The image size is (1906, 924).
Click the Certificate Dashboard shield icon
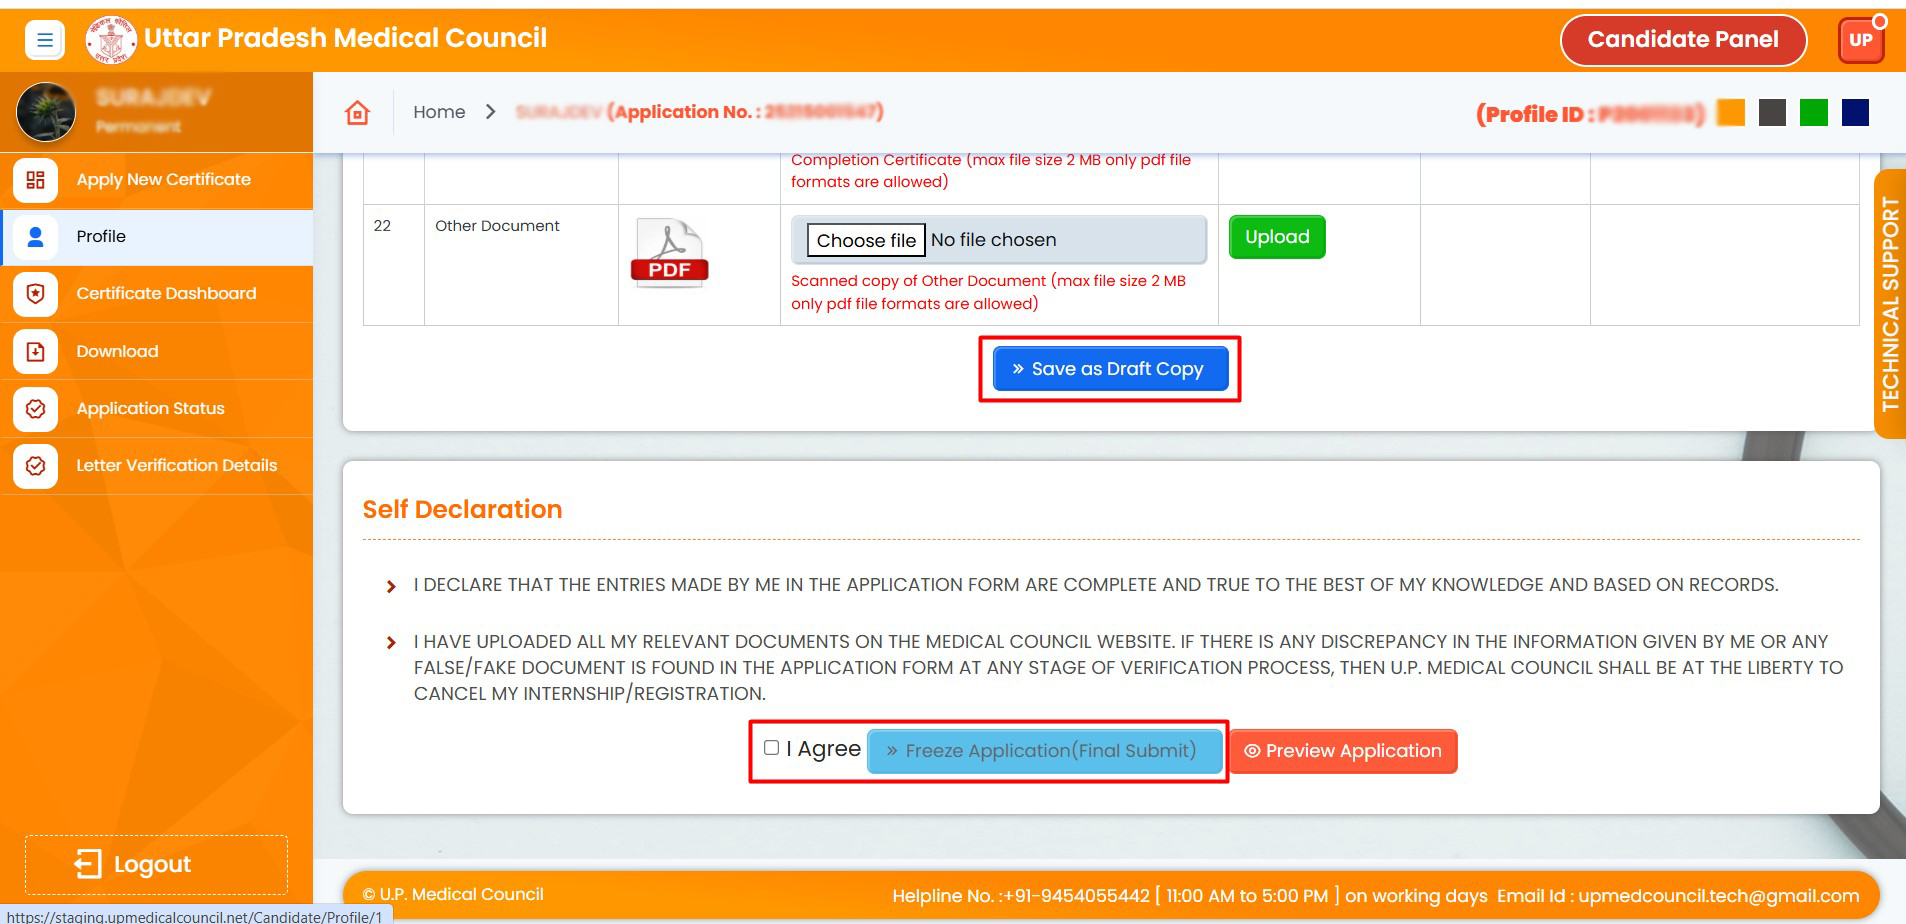click(36, 294)
